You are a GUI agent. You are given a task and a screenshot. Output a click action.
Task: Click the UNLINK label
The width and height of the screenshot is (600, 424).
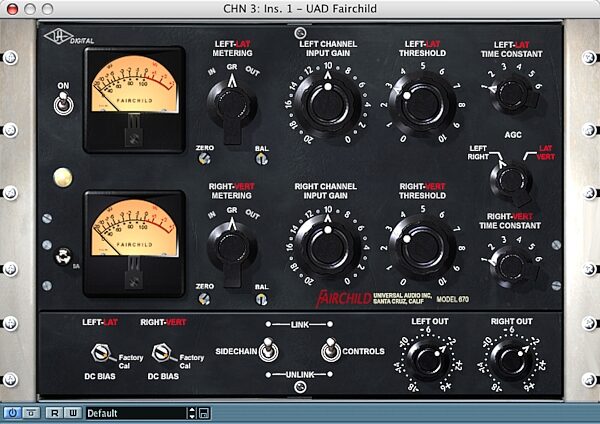[x=300, y=375]
